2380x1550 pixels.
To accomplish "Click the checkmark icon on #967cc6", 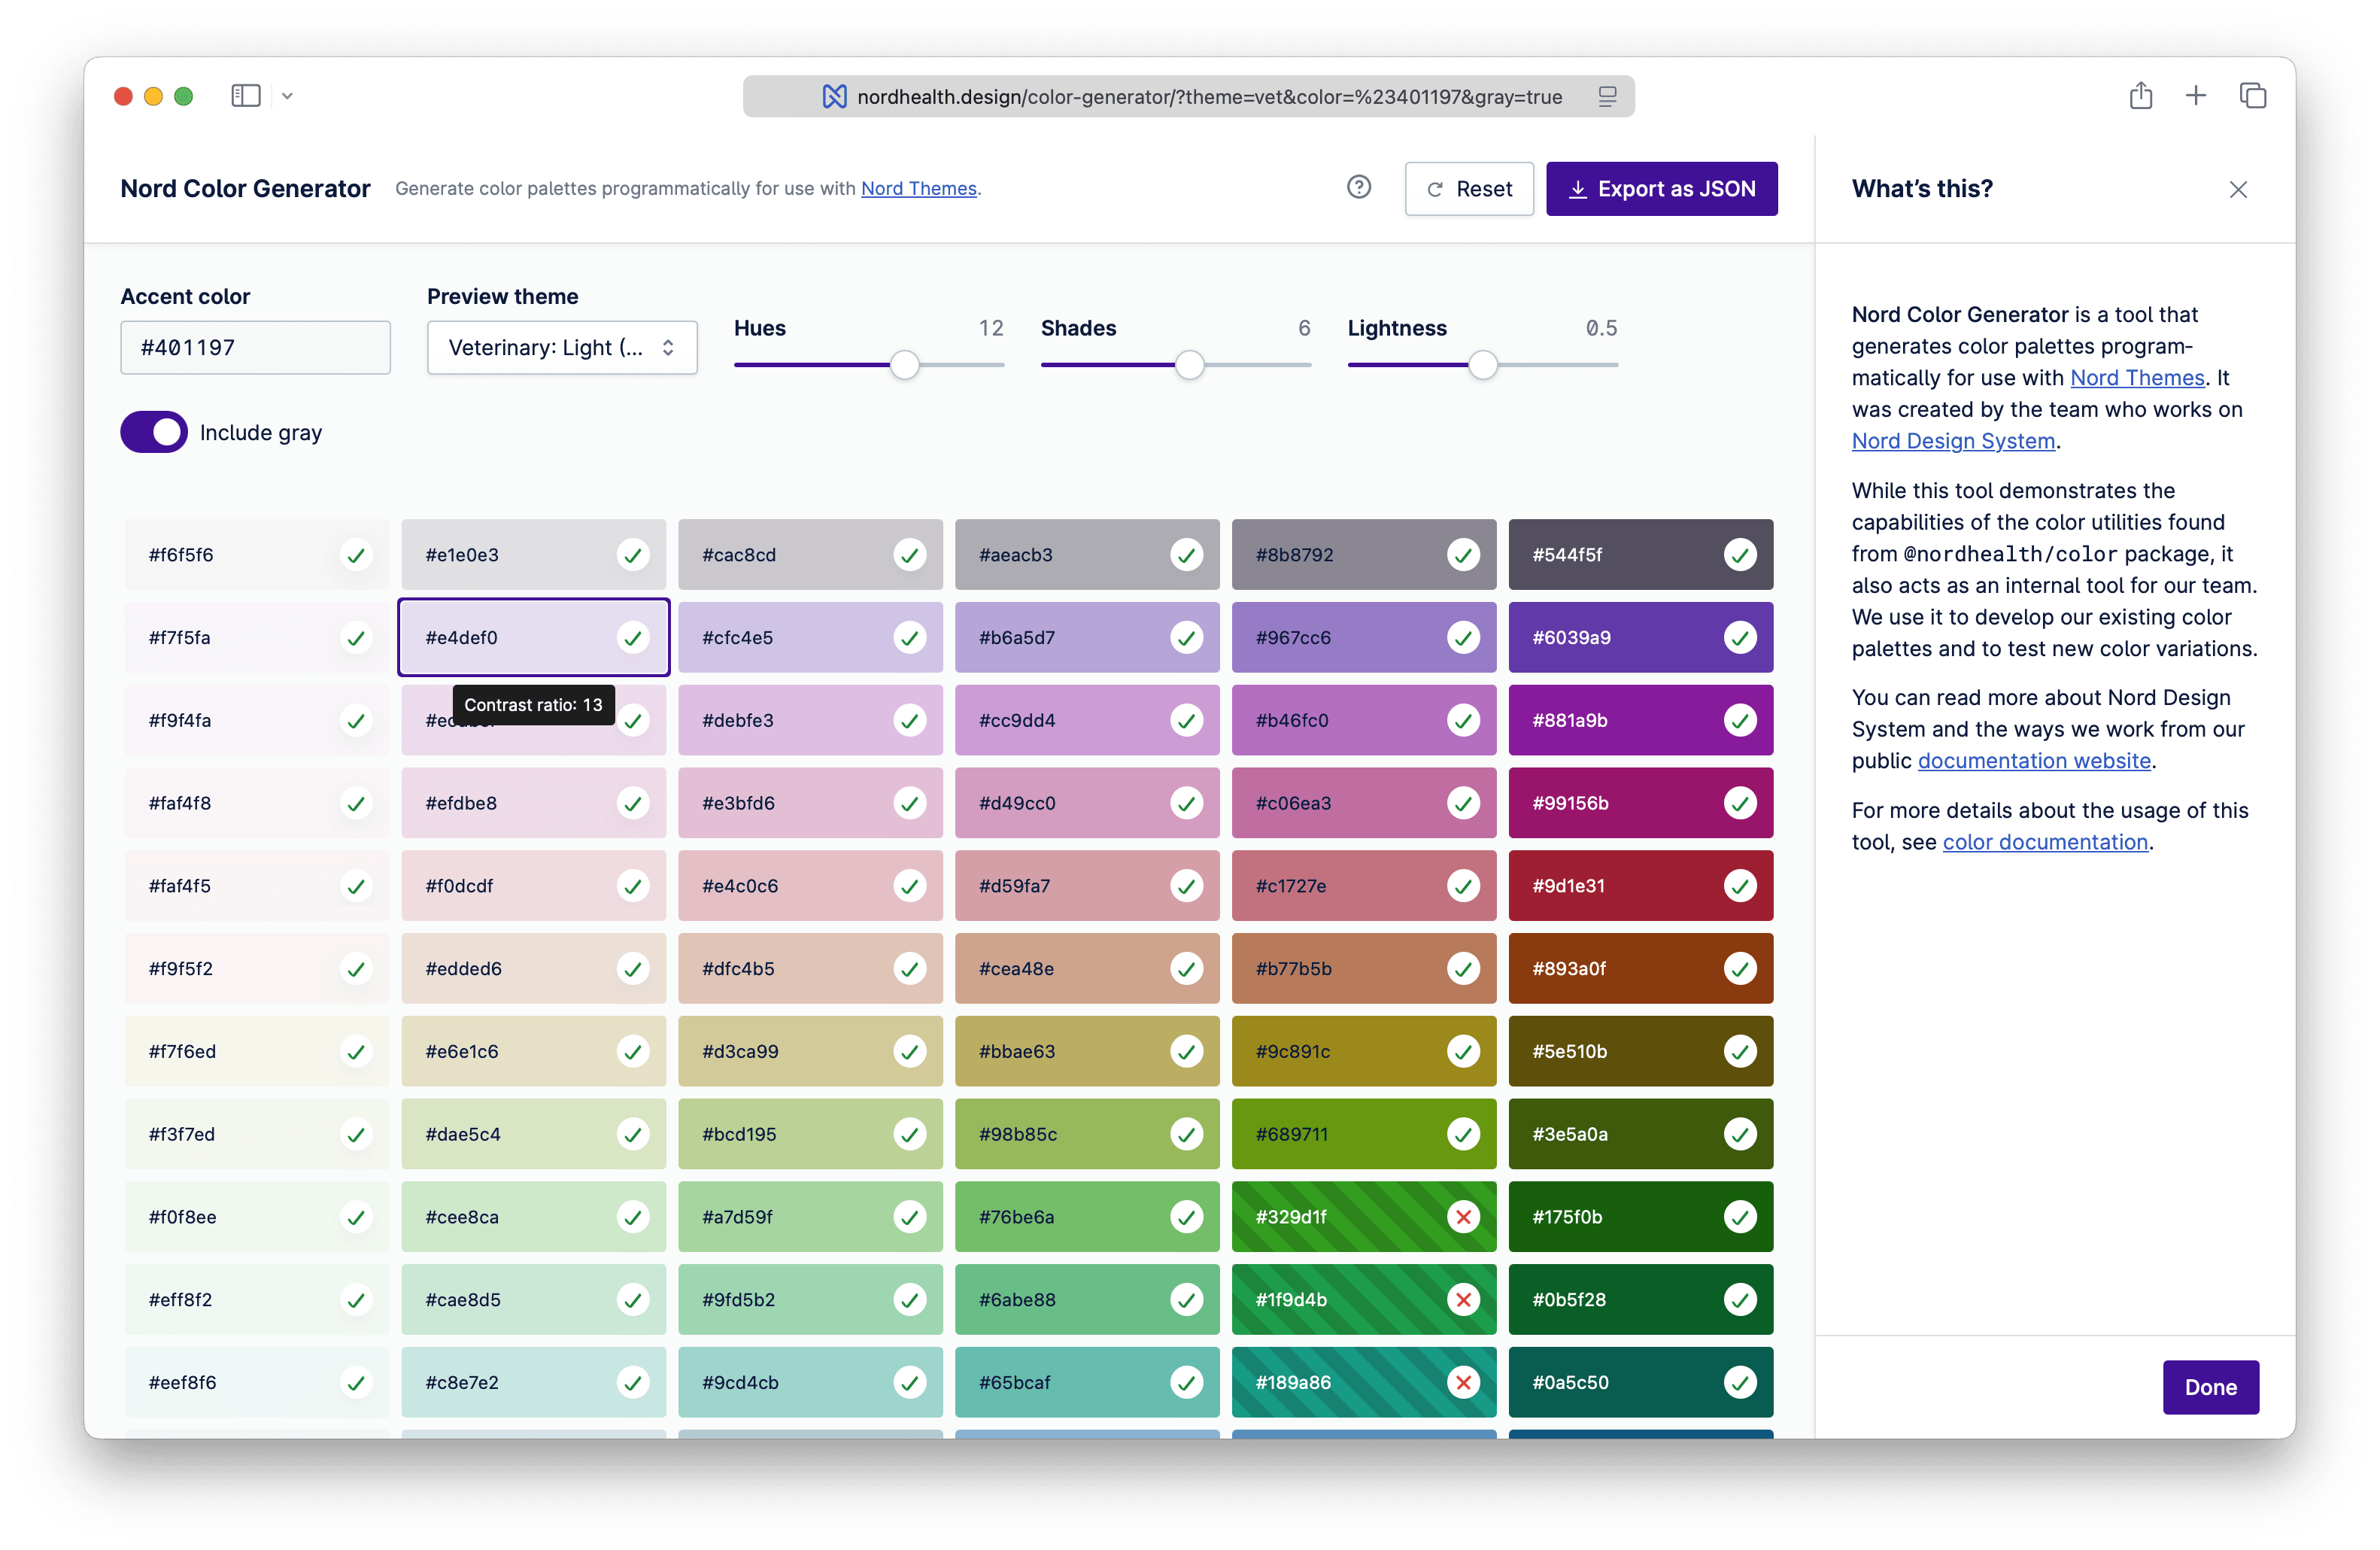I will pos(1463,638).
